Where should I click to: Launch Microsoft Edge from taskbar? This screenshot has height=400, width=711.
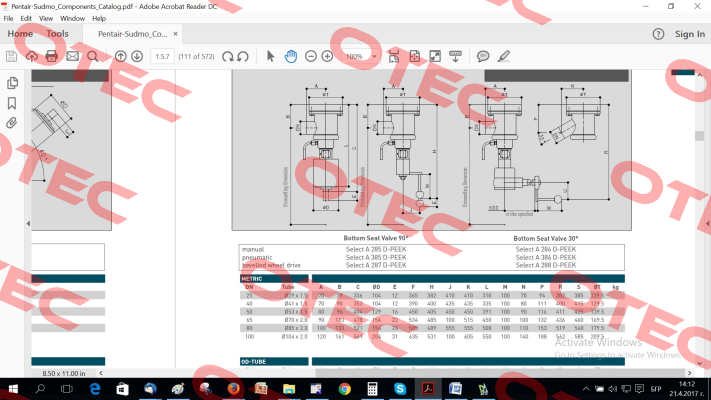pyautogui.click(x=95, y=389)
